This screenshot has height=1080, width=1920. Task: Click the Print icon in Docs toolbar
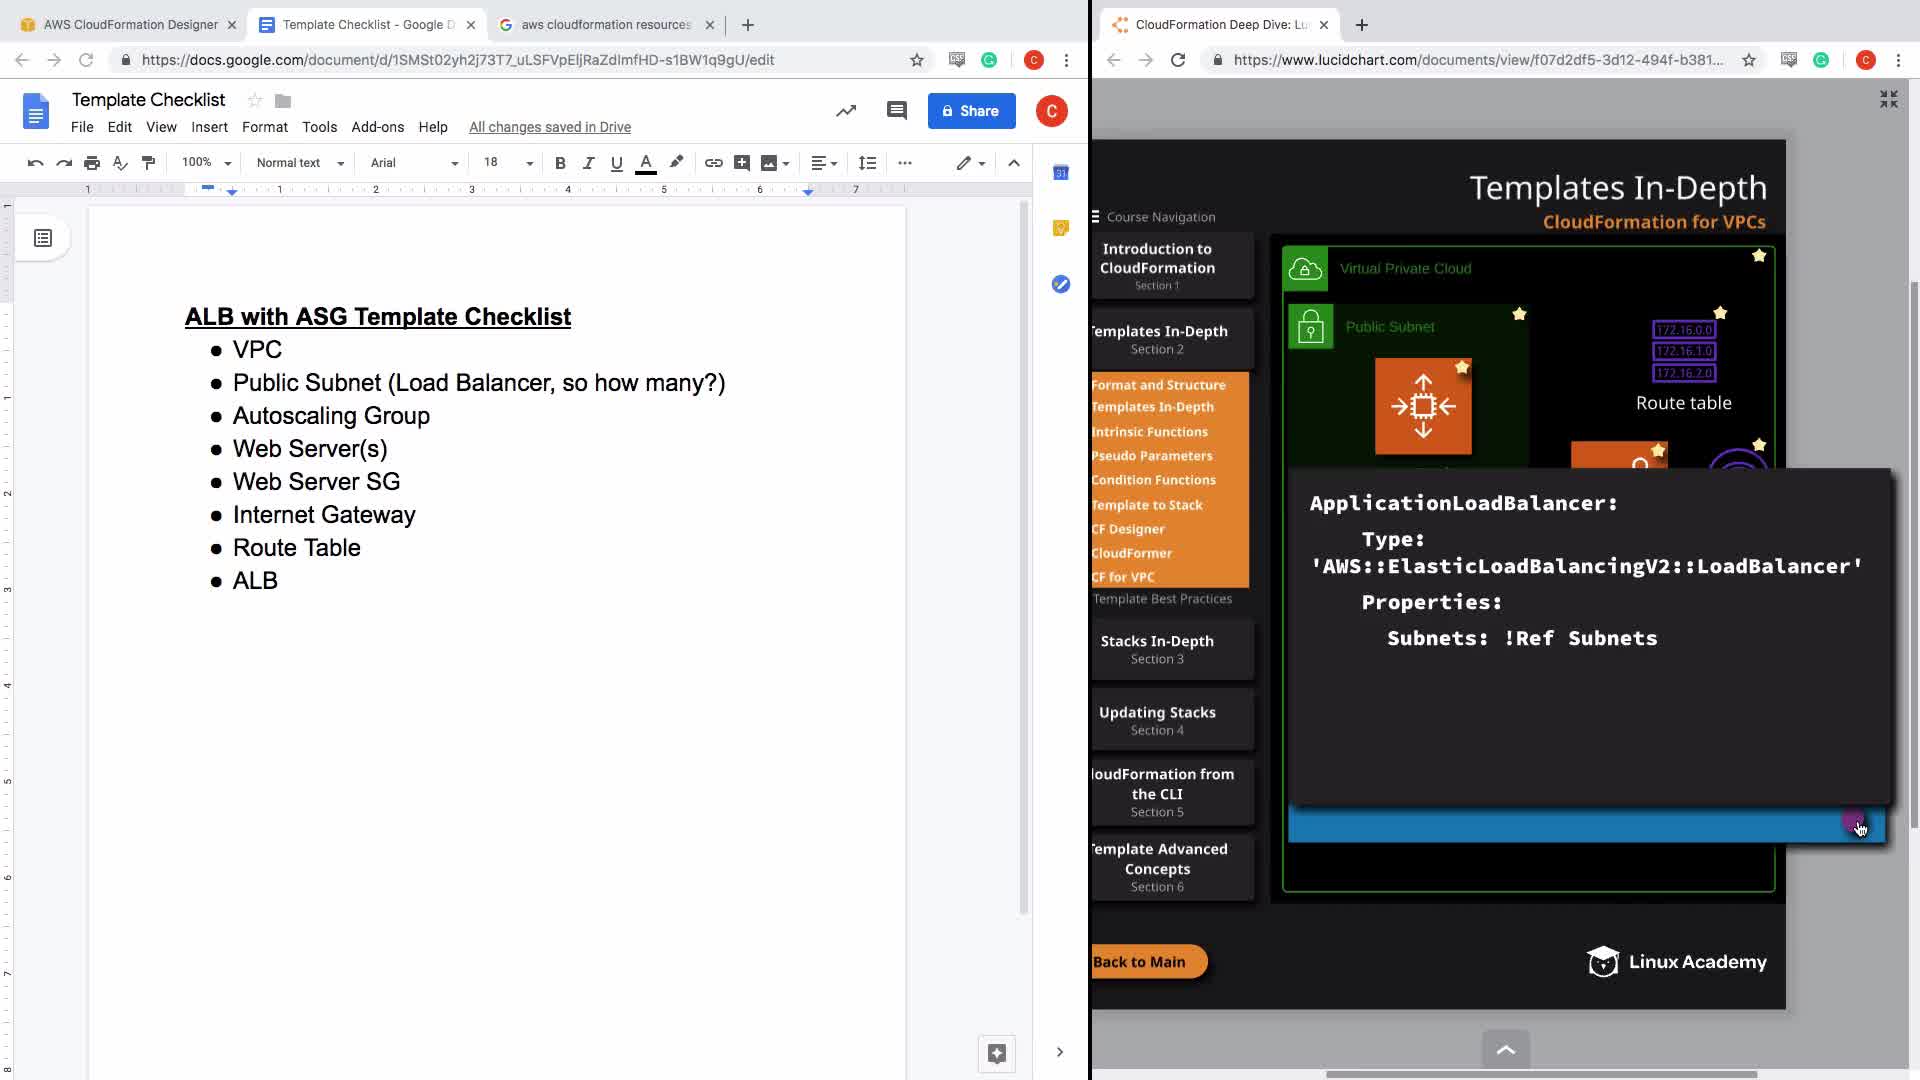(92, 163)
